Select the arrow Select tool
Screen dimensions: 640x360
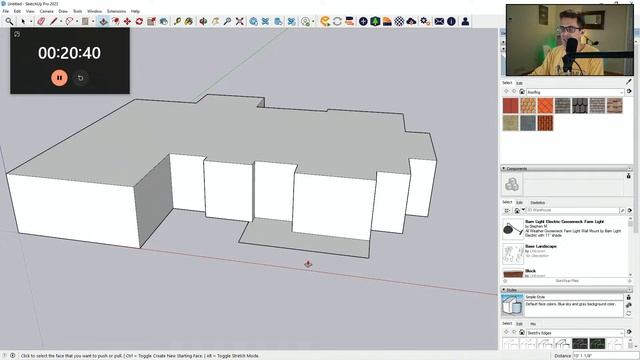(x=23, y=21)
